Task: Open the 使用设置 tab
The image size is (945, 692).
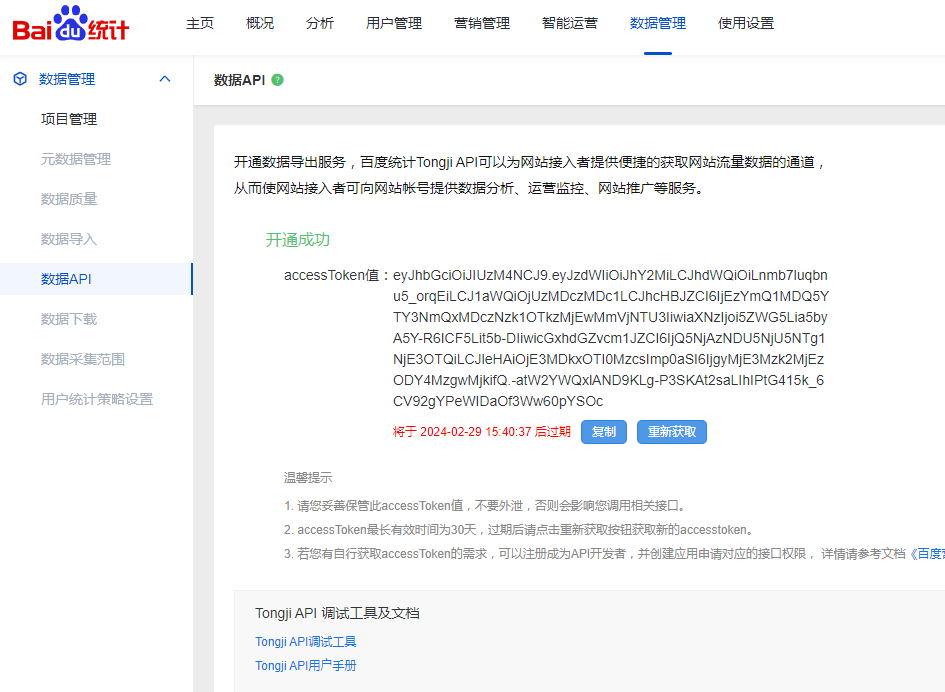Action: click(x=746, y=24)
